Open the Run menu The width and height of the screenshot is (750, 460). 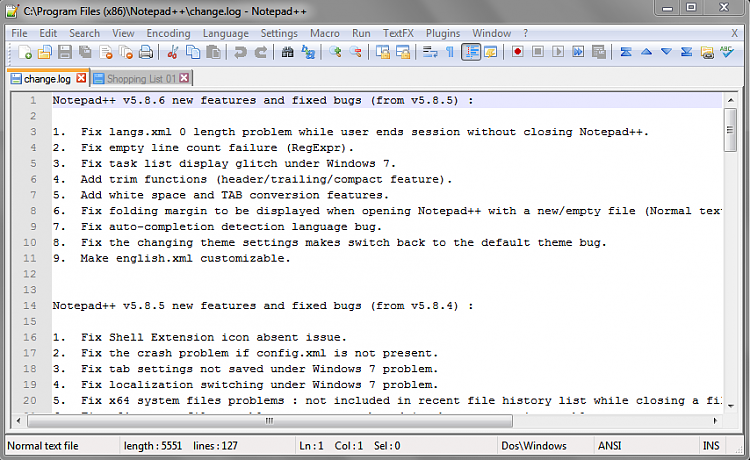pos(361,33)
